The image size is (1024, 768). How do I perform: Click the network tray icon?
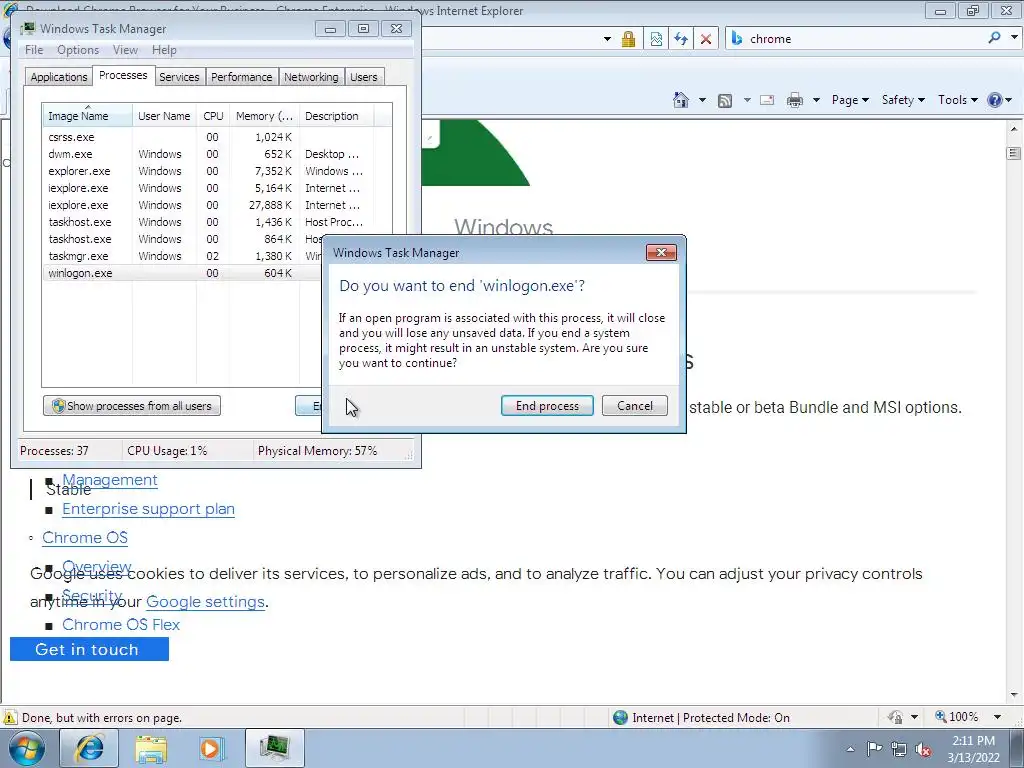tap(899, 749)
